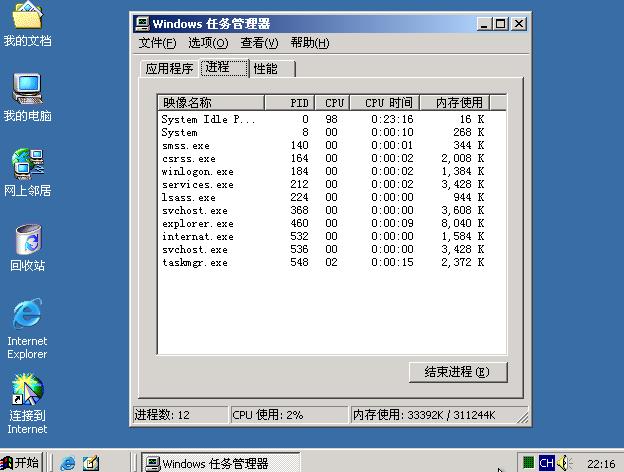Select the 我的电脑 desktop icon
The image size is (624, 472).
(27, 98)
